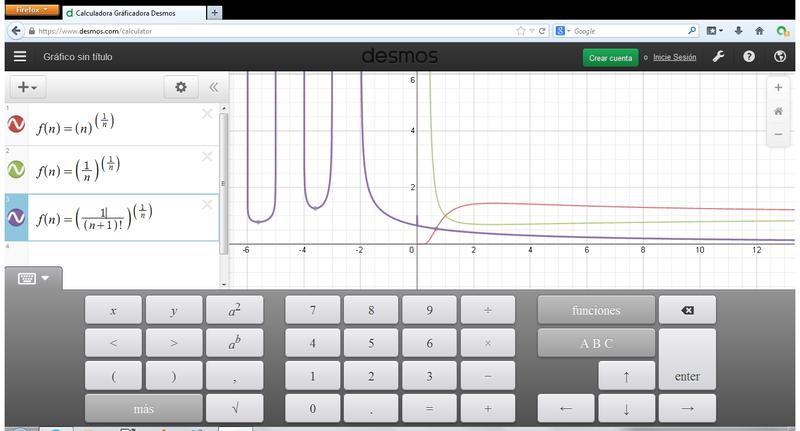Delete the second expression with X
This screenshot has width=800, height=431.
[x=207, y=156]
